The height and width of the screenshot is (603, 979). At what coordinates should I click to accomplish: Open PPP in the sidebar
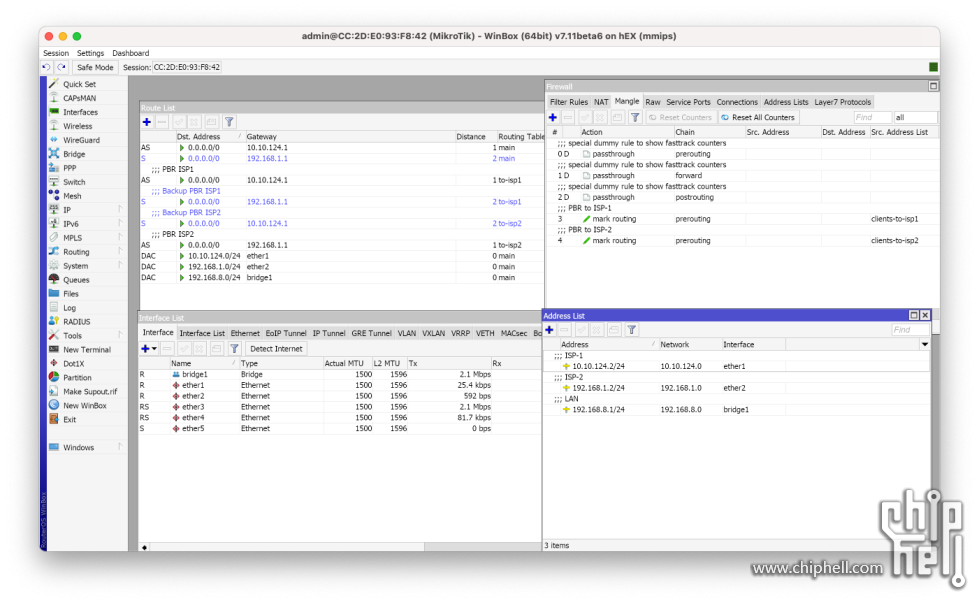tap(69, 168)
